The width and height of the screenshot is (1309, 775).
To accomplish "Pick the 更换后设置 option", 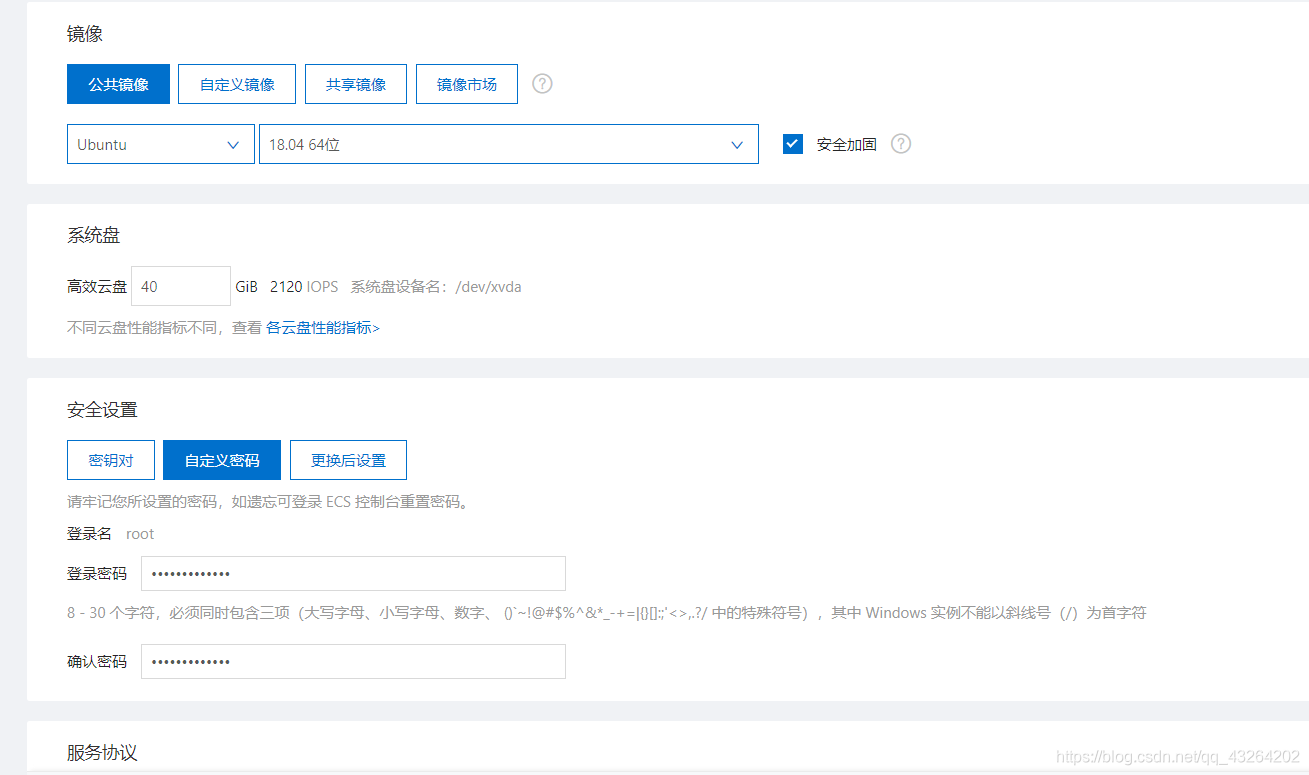I will click(348, 460).
